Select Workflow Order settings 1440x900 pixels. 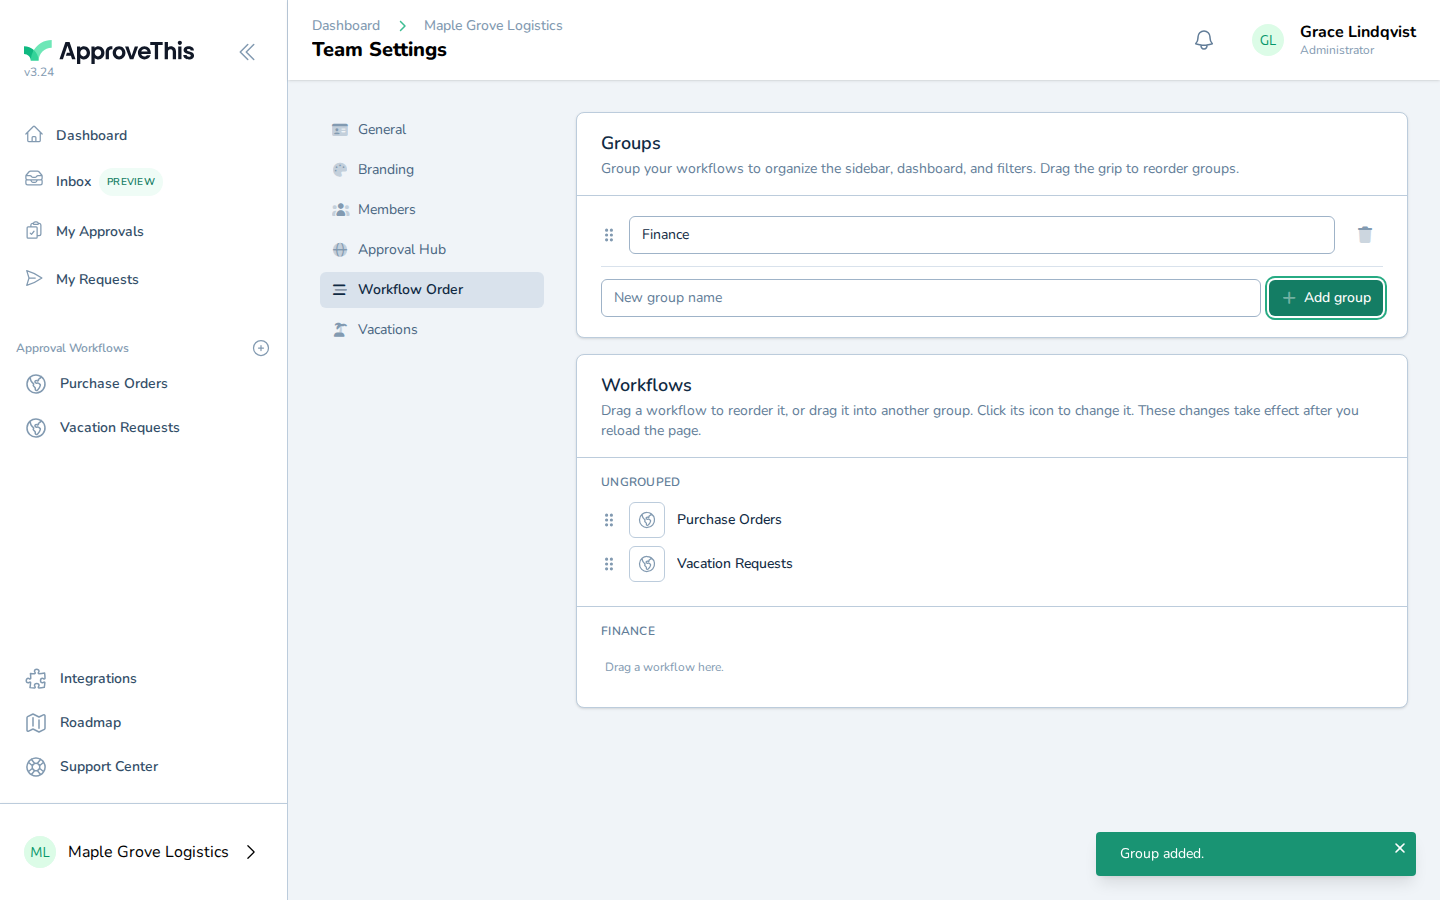[x=432, y=290]
